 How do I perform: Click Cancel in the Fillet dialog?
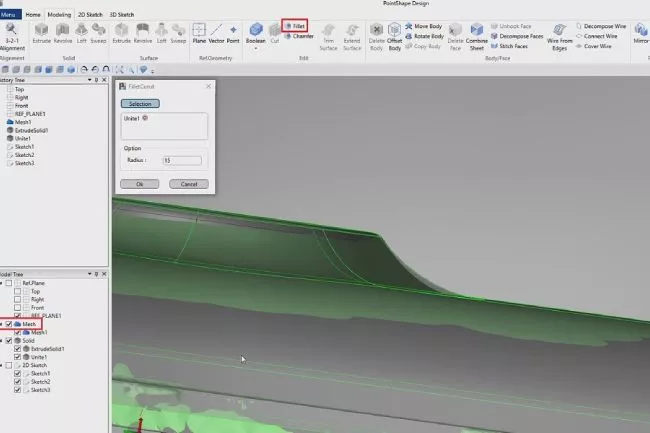click(182, 184)
